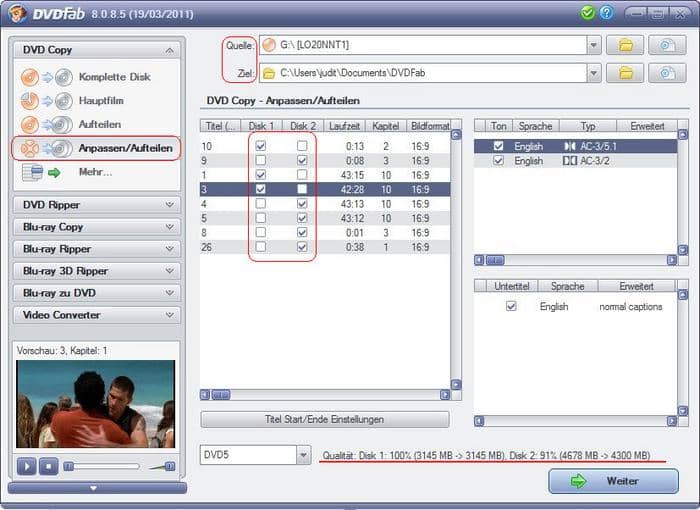Screen dimensions: 700x510
Task: Check Disk 2 for title 3
Action: 302,189
